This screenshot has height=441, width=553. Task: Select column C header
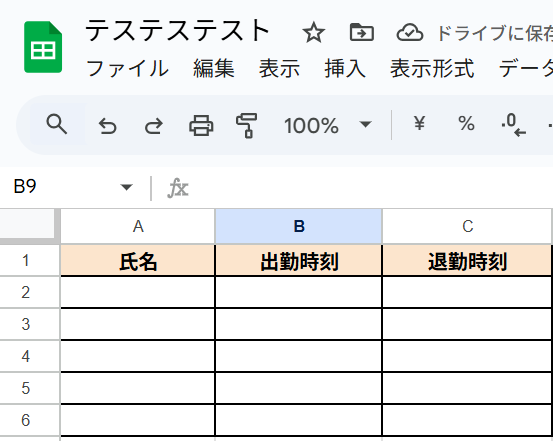(x=467, y=226)
